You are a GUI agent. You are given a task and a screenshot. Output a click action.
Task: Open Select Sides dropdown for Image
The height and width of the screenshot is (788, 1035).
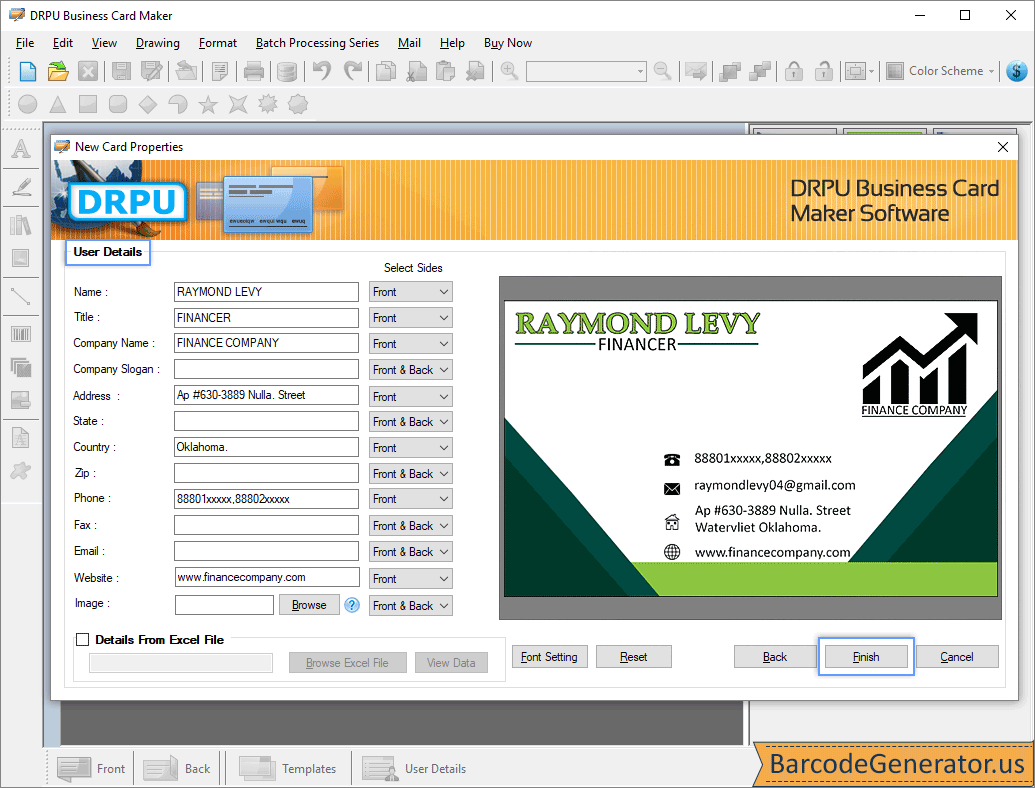point(411,606)
